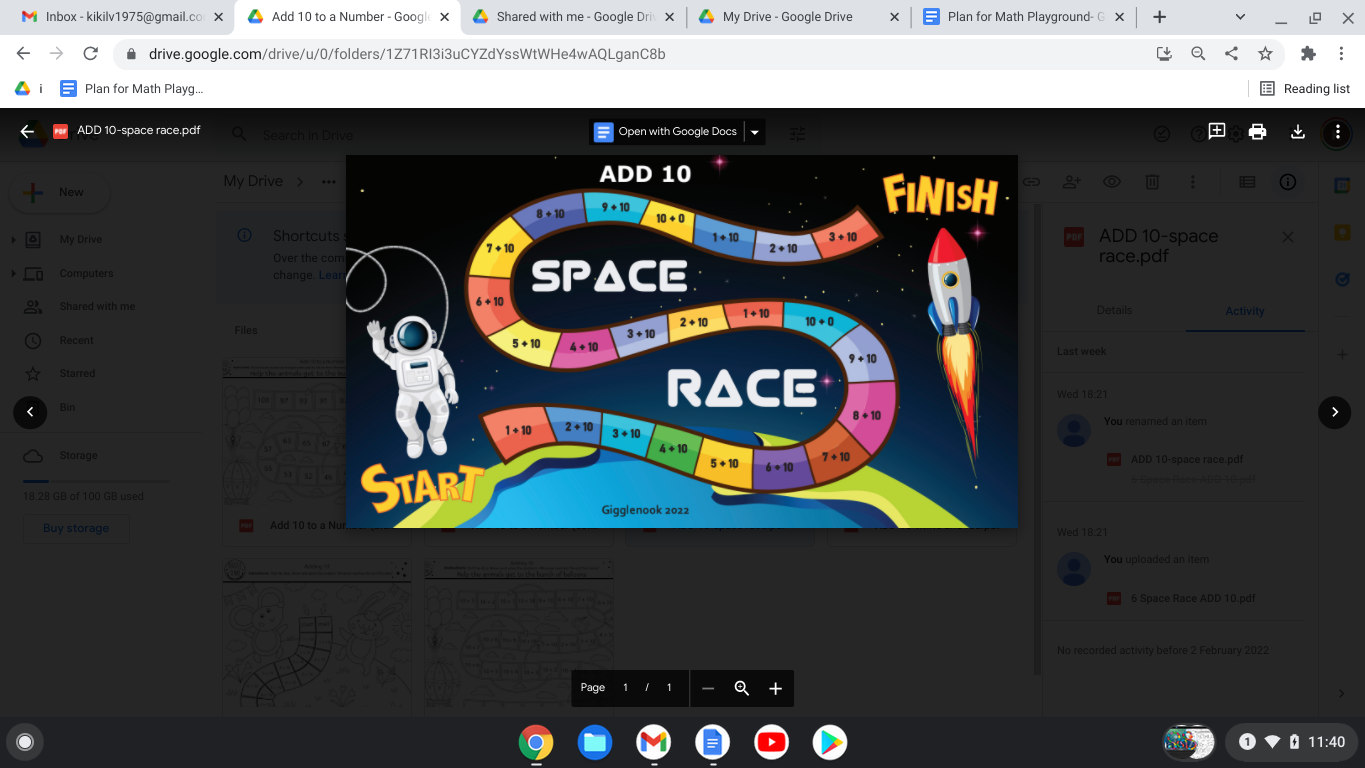Launch YouTube from the shelf

coord(771,742)
